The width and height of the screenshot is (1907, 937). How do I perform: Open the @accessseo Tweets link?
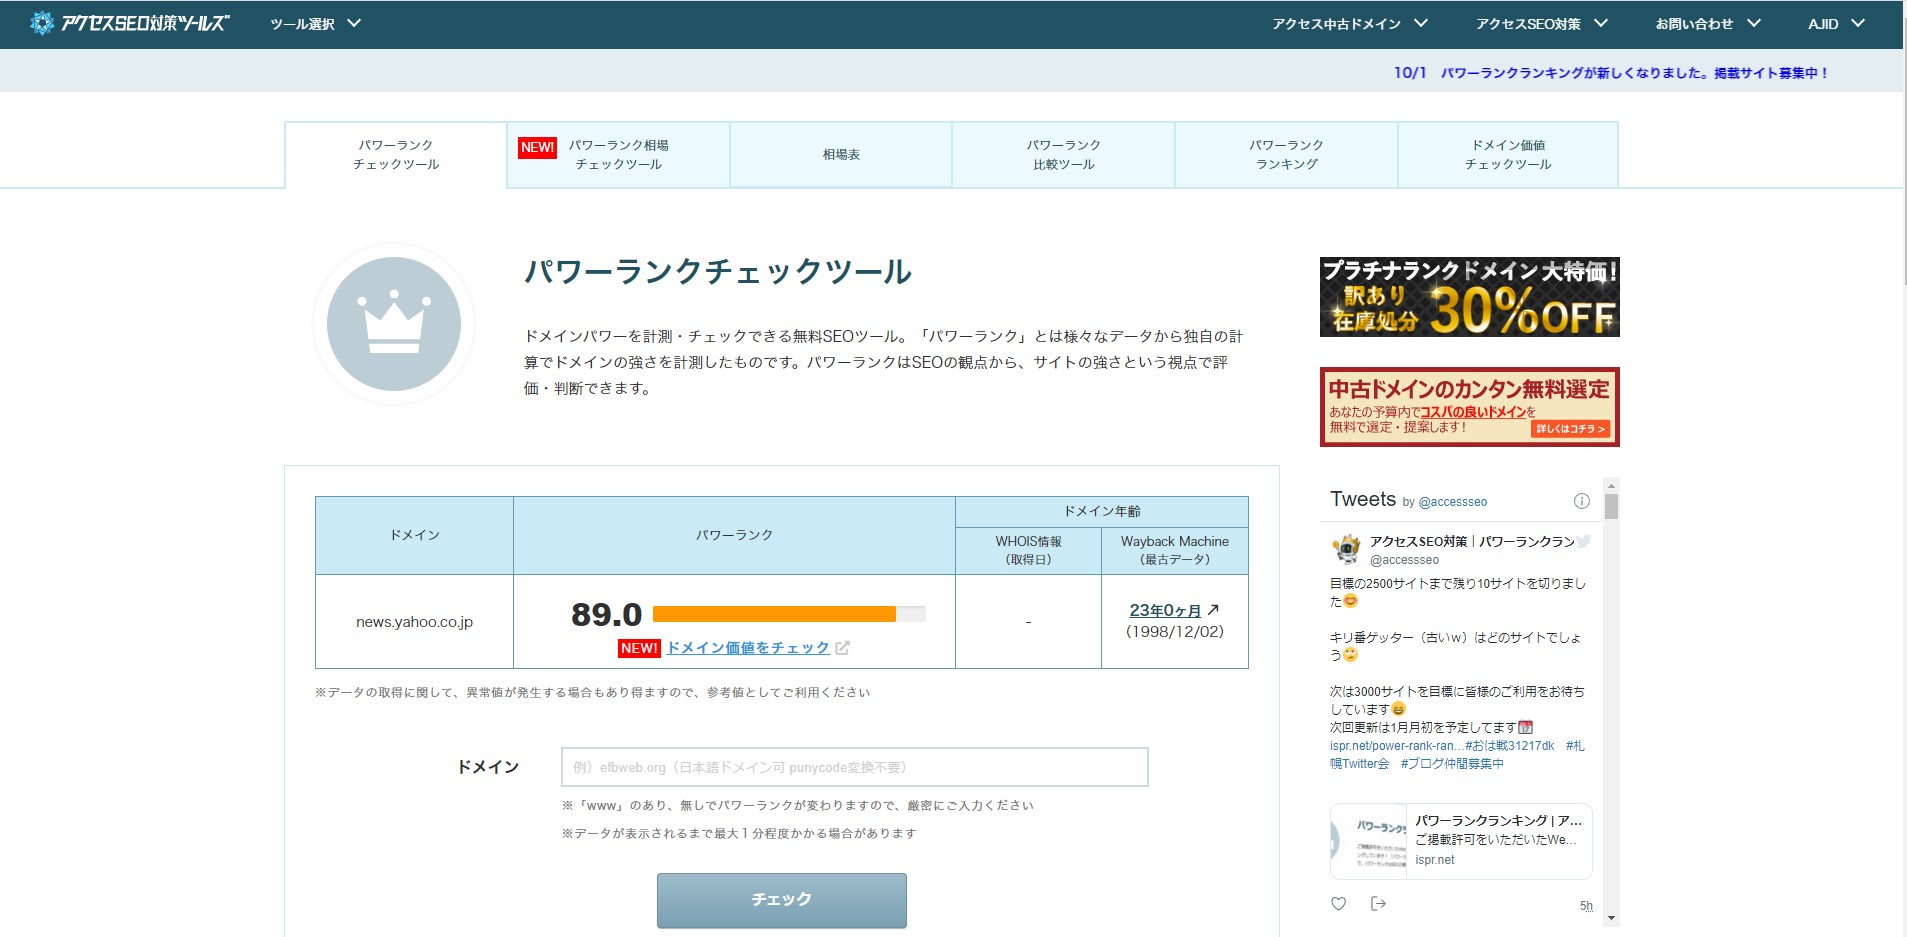point(1453,502)
